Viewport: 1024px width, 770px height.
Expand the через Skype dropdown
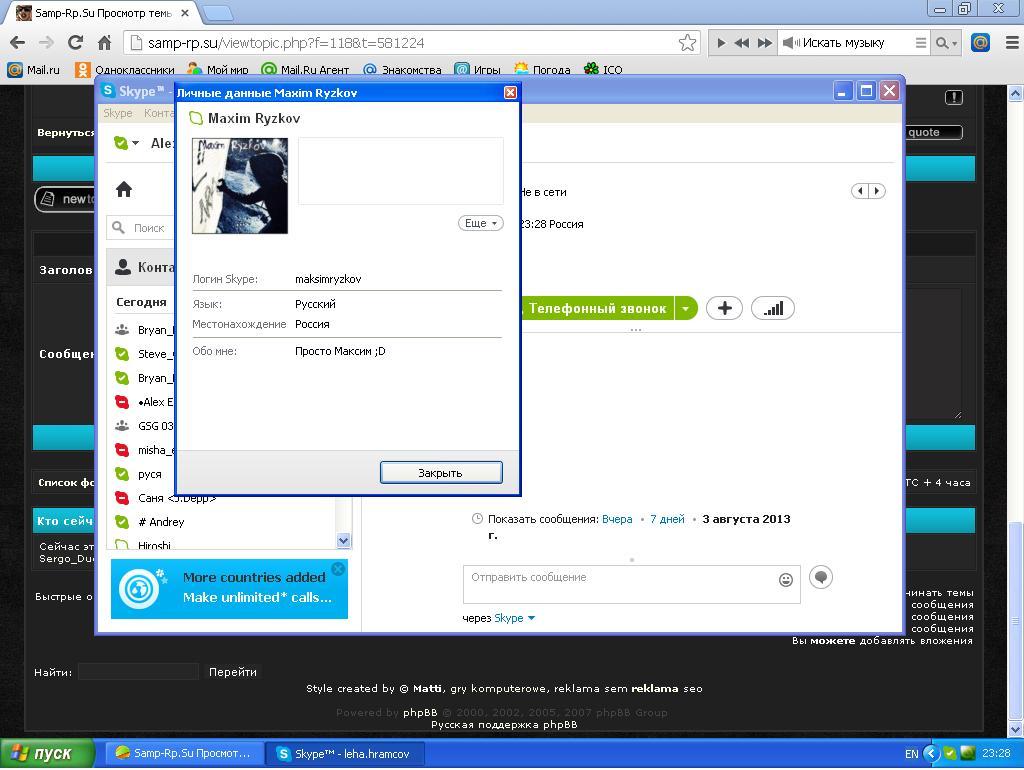[x=515, y=618]
